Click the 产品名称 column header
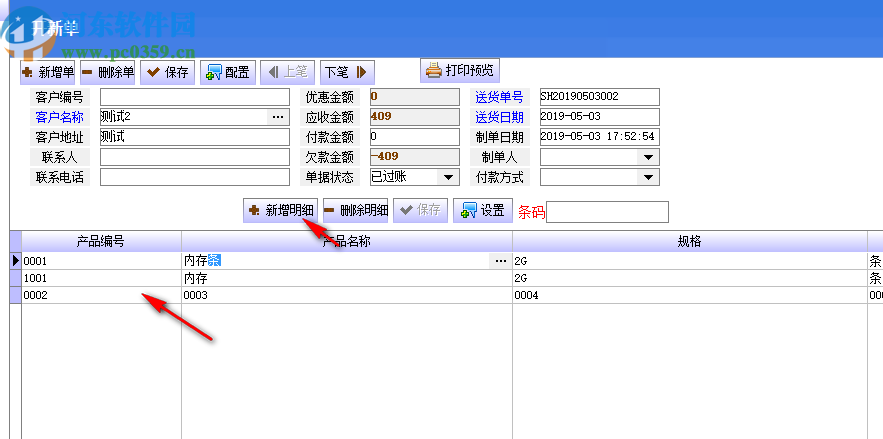The height and width of the screenshot is (439, 883). pyautogui.click(x=347, y=241)
